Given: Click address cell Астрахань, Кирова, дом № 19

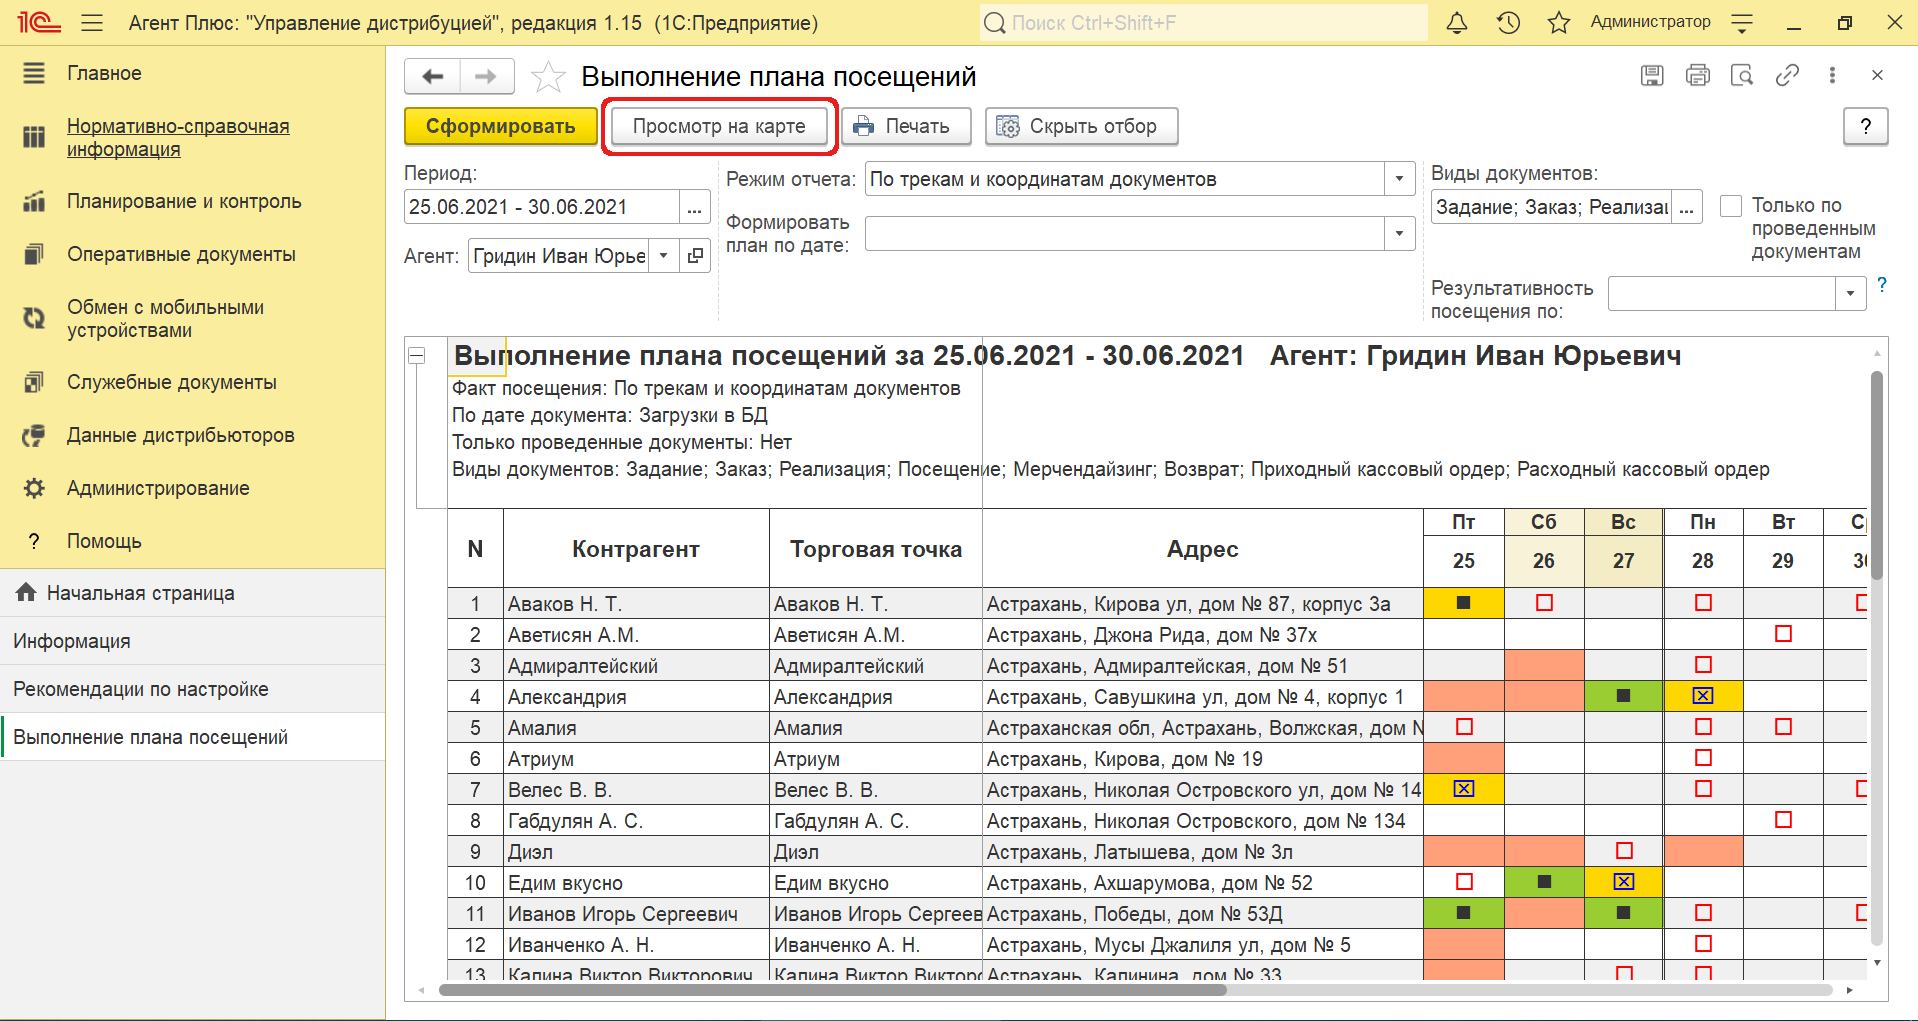Looking at the screenshot, I should click(x=1203, y=759).
